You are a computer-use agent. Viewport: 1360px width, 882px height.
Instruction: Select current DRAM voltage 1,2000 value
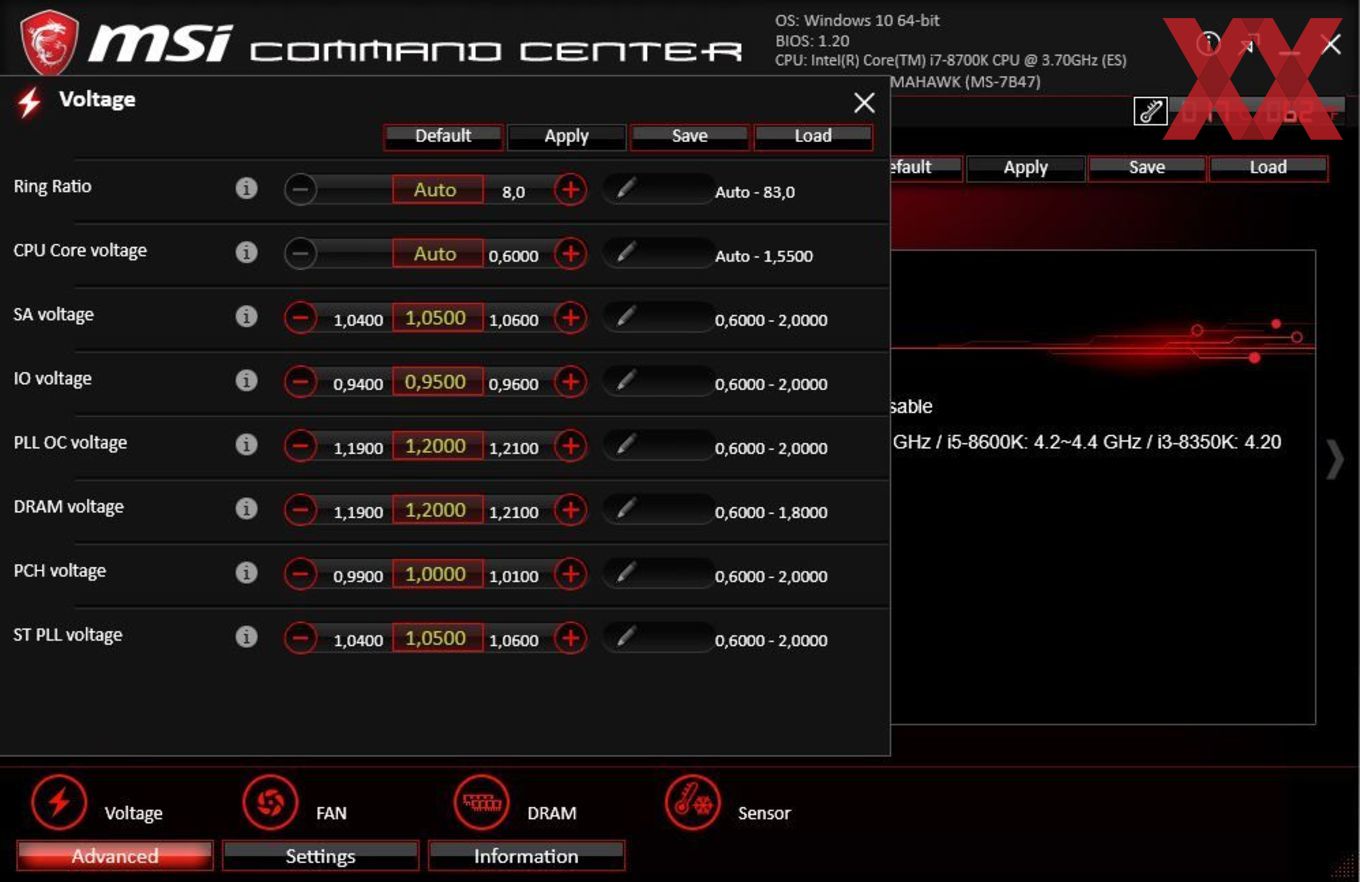click(437, 510)
